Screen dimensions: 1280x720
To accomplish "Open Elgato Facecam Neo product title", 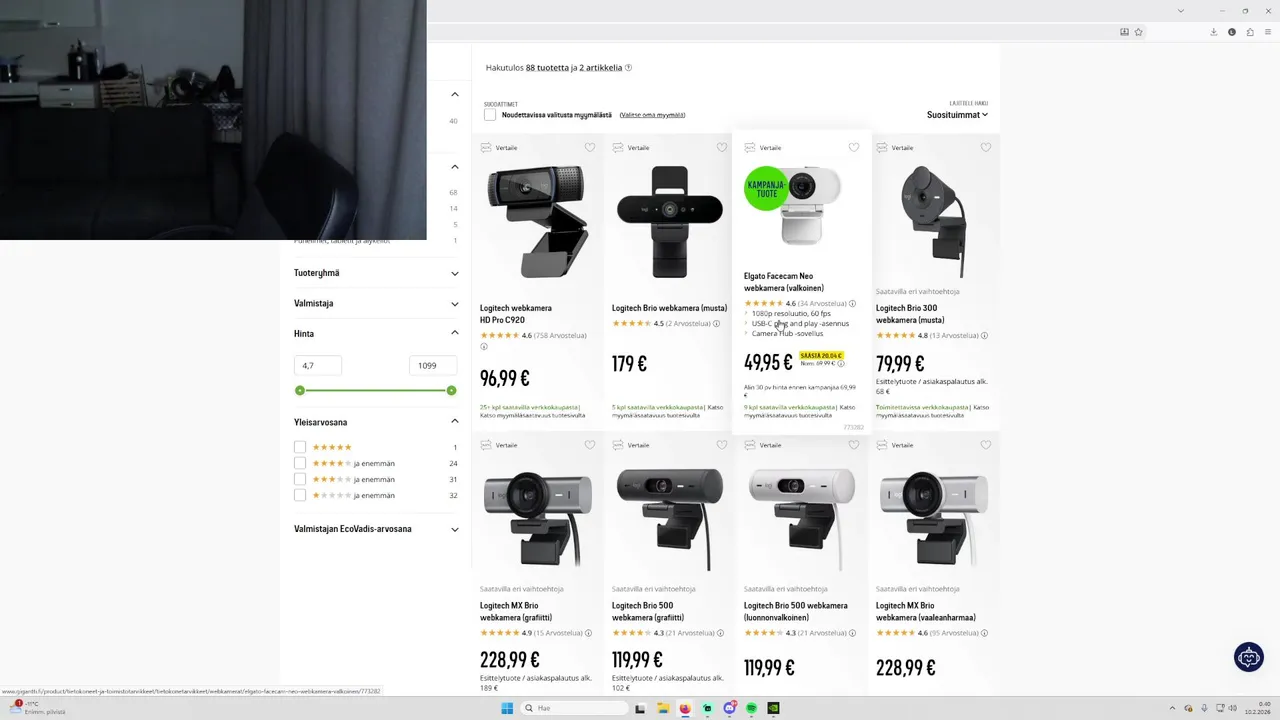I will [784, 282].
